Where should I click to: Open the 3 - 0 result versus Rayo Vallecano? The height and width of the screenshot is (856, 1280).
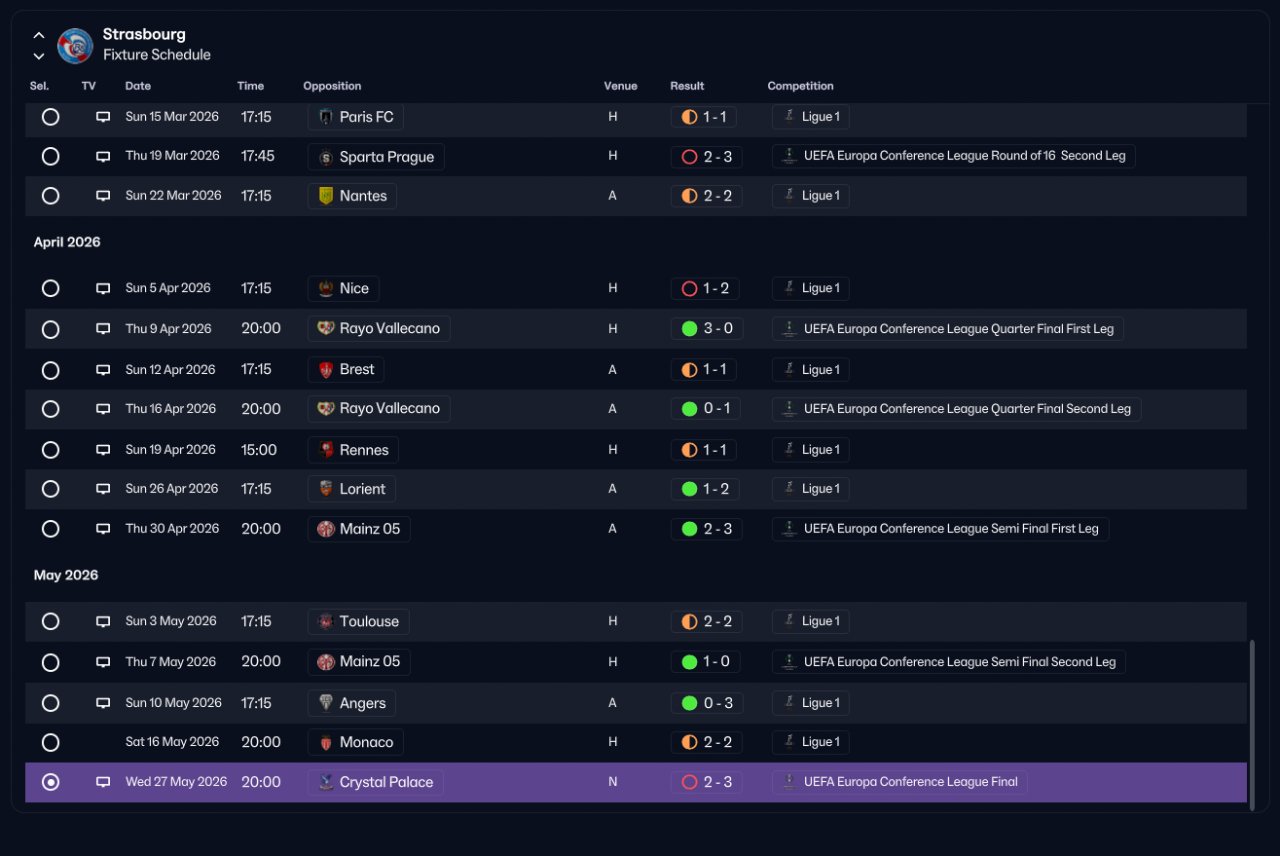point(706,329)
